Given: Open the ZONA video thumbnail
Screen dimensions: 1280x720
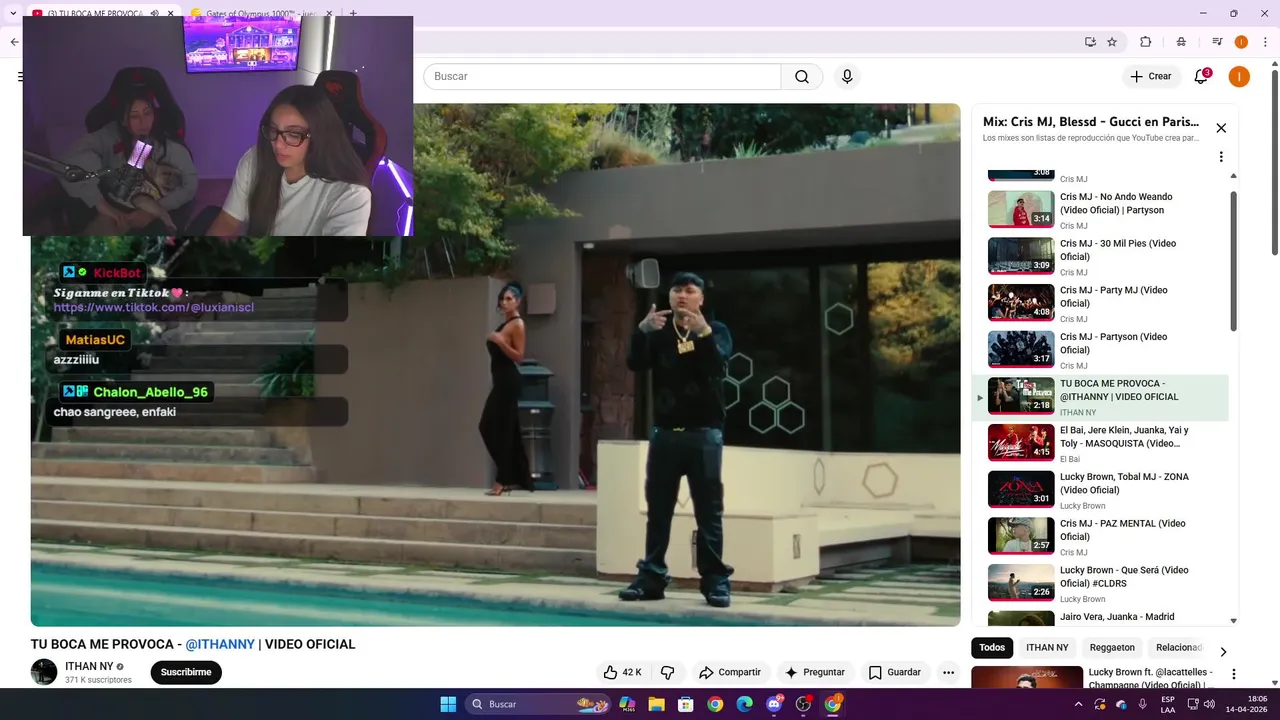Looking at the screenshot, I should click(x=1021, y=489).
